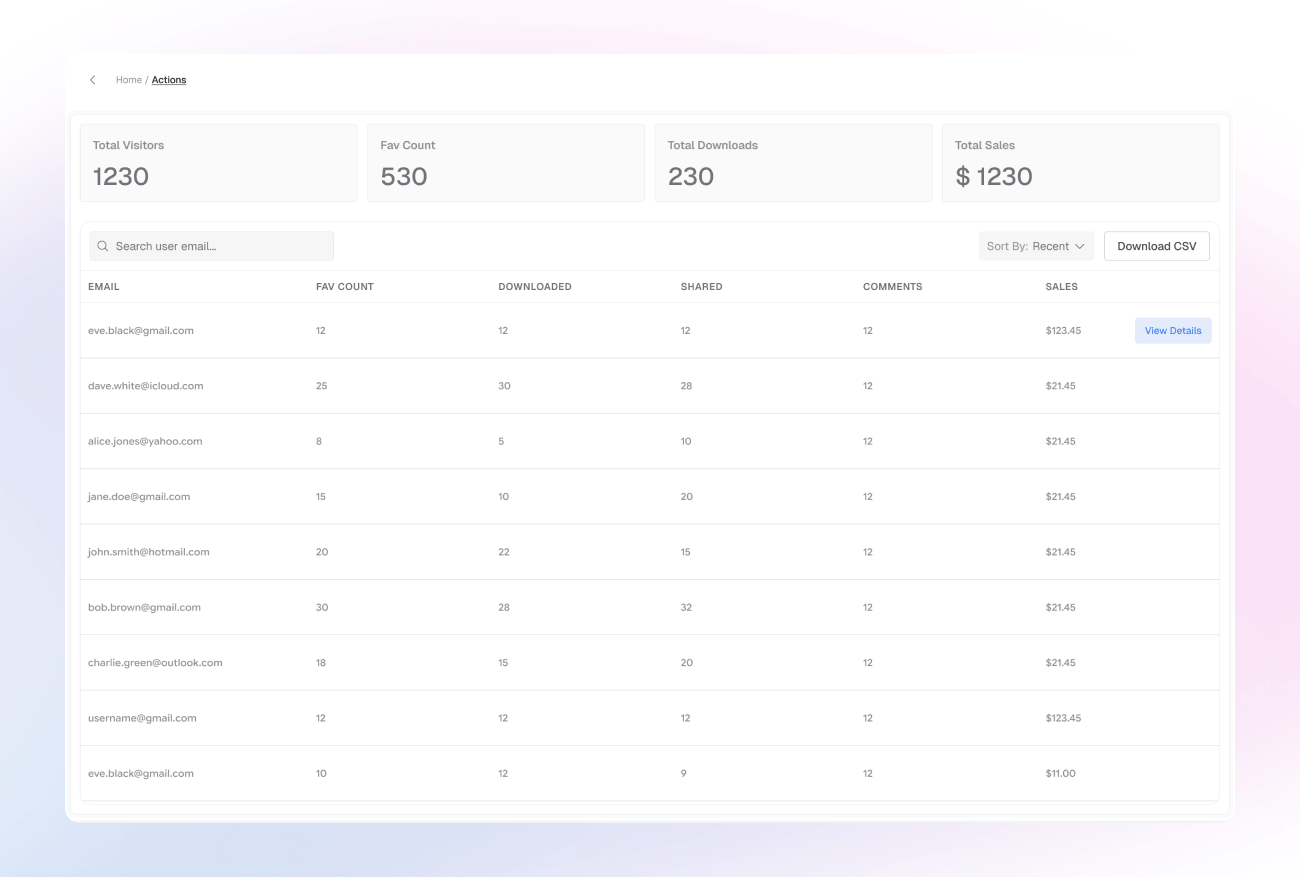Viewport: 1300px width, 877px height.
Task: Sort by the FAV COUNT column header
Action: (344, 287)
